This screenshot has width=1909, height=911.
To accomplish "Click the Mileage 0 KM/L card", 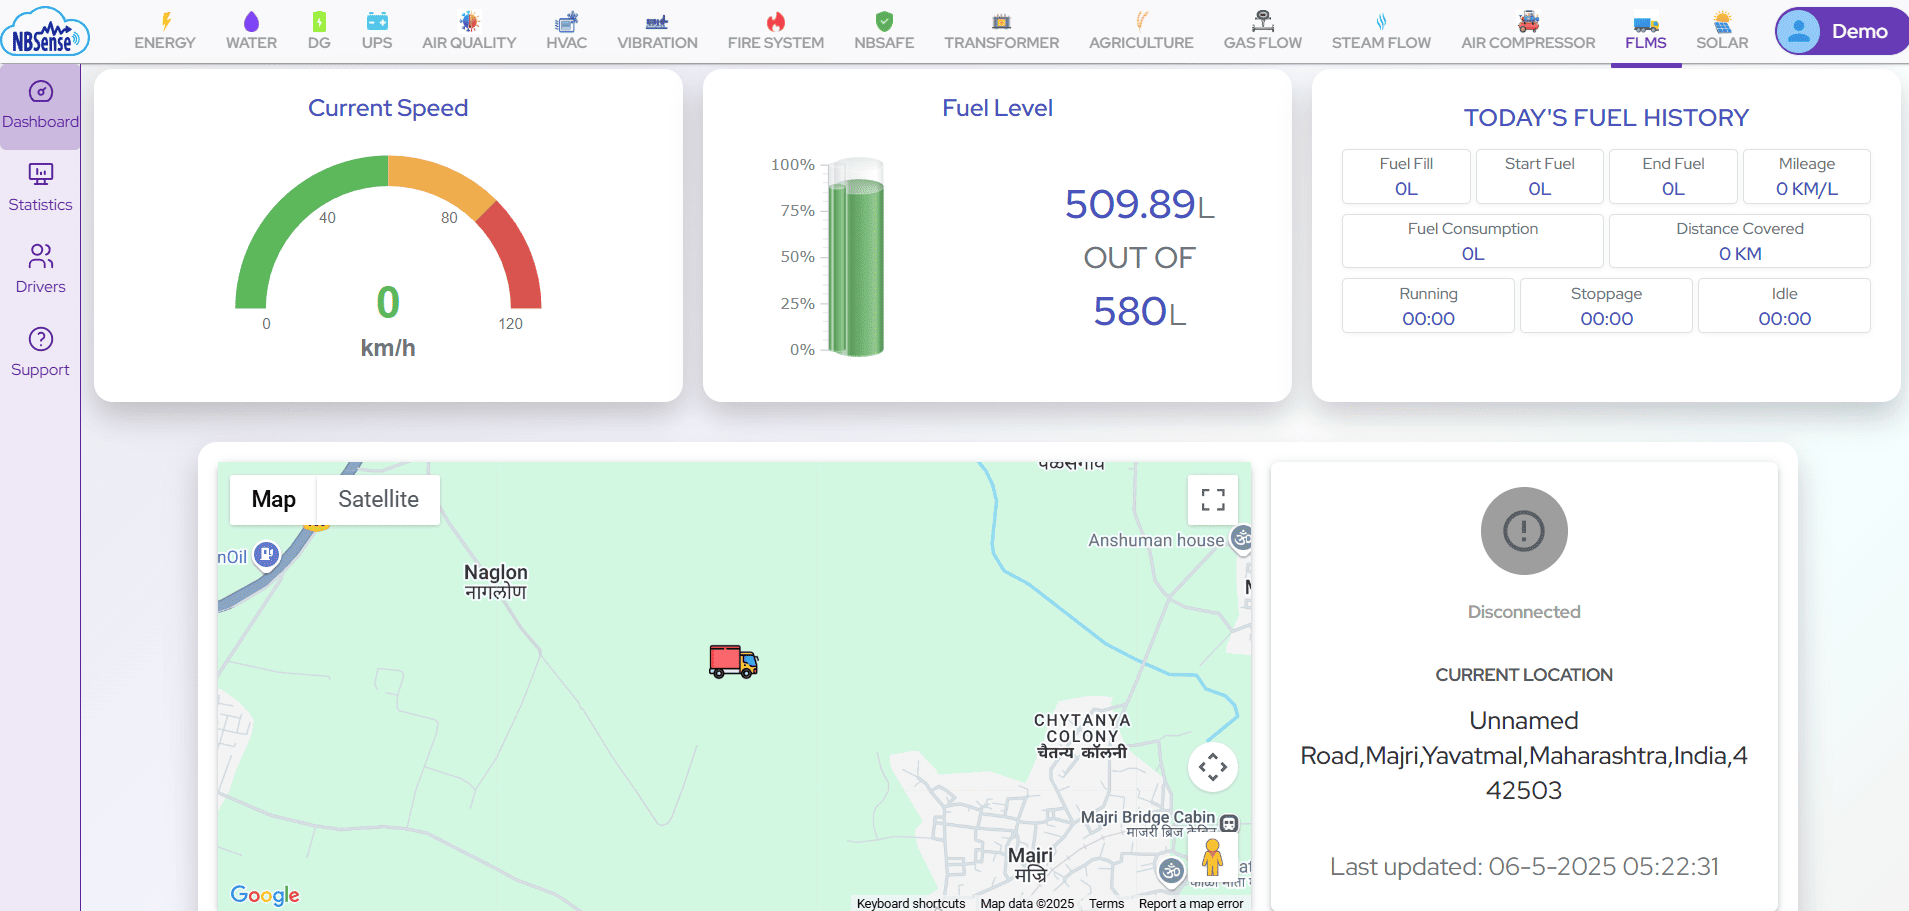I will [x=1807, y=177].
